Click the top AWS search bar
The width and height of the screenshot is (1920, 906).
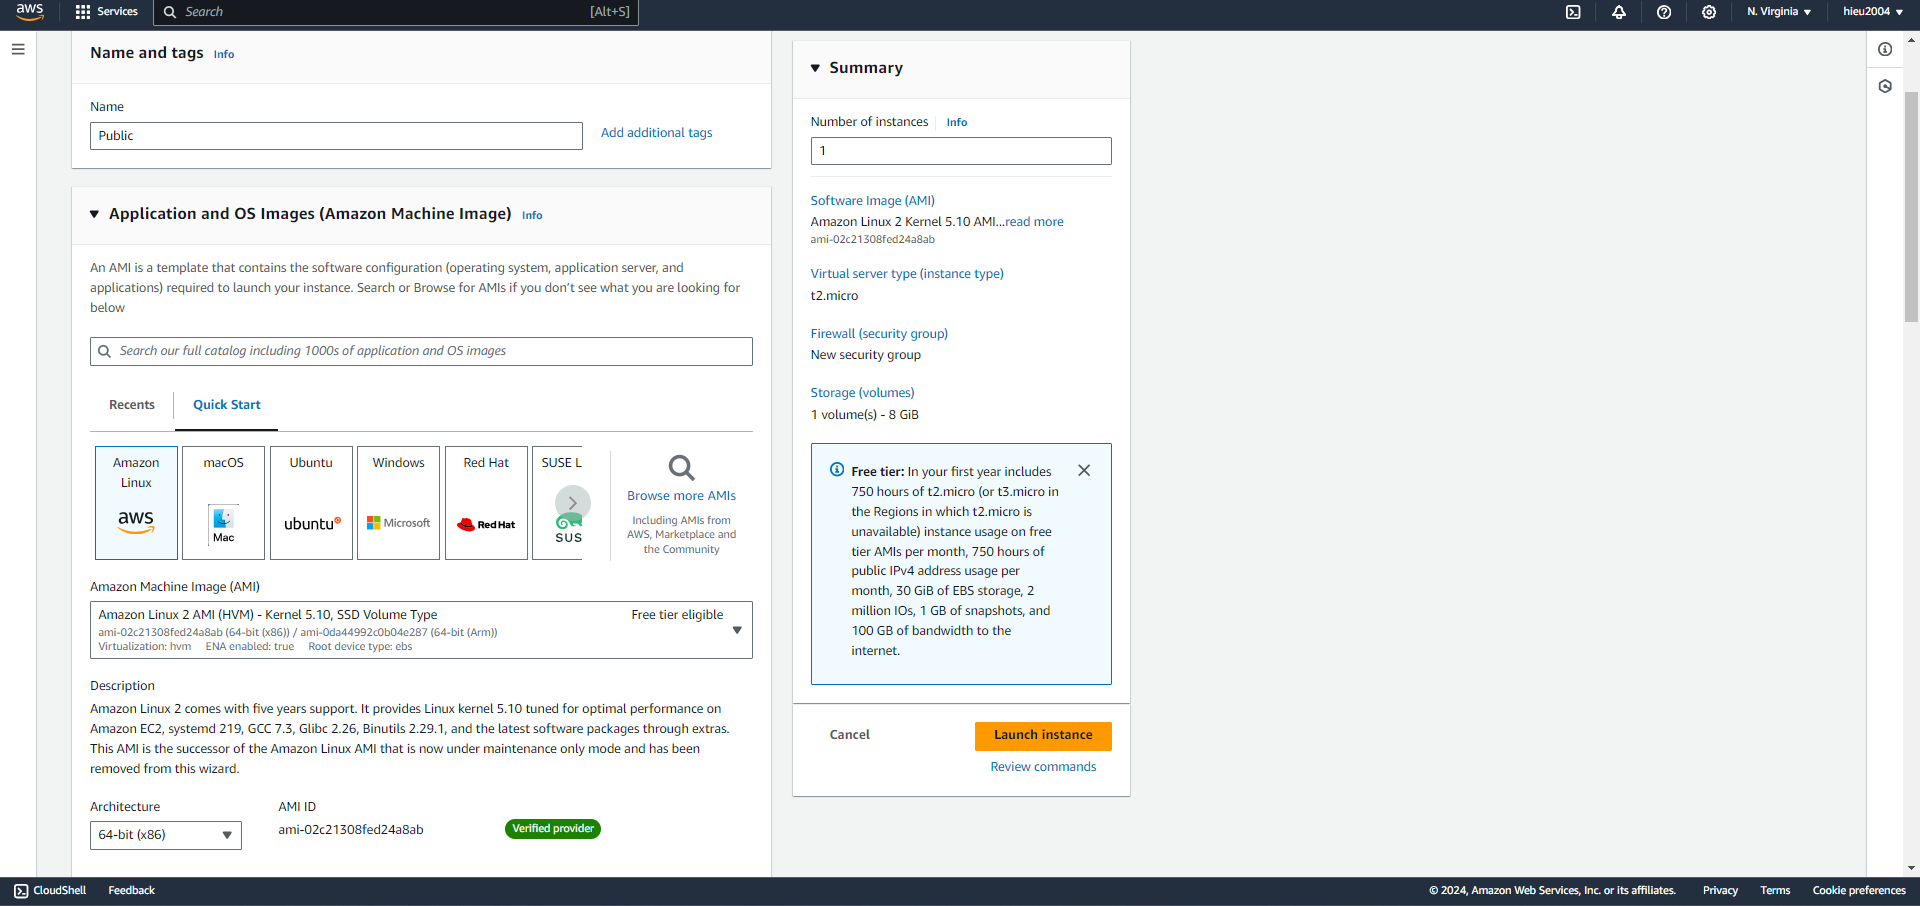point(396,12)
